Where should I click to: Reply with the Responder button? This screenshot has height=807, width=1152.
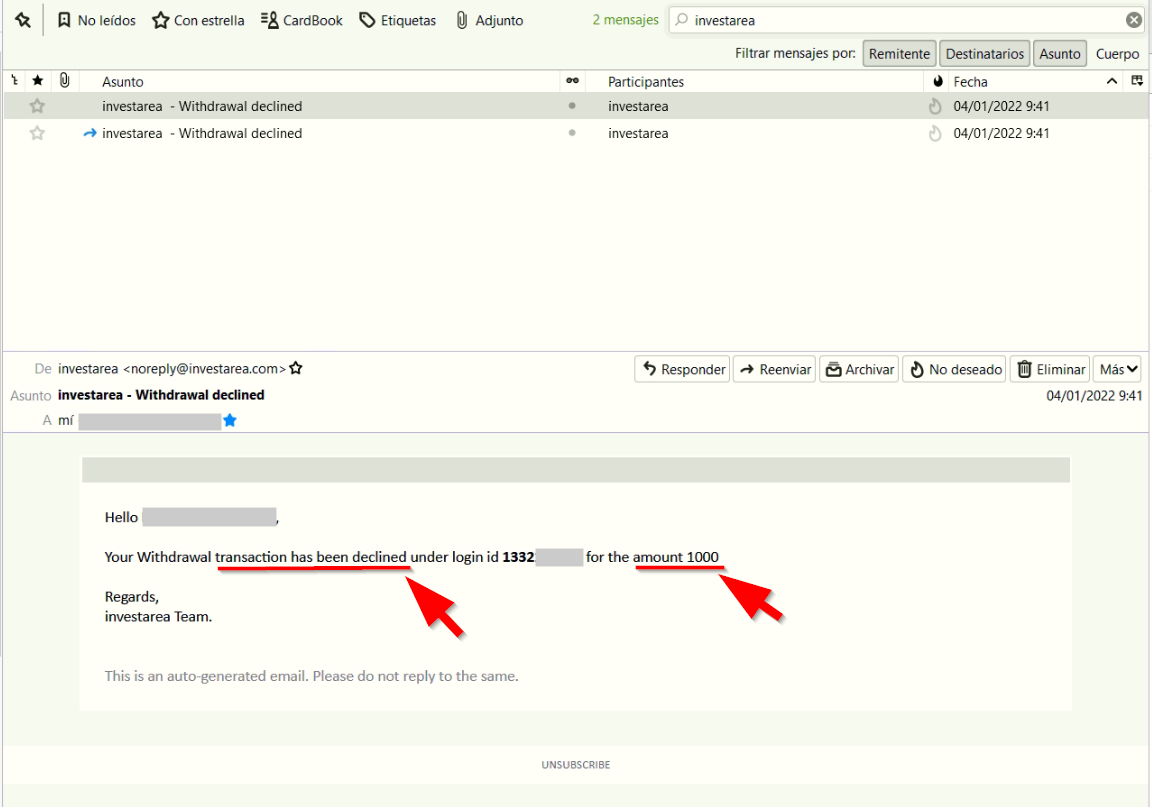click(x=683, y=369)
